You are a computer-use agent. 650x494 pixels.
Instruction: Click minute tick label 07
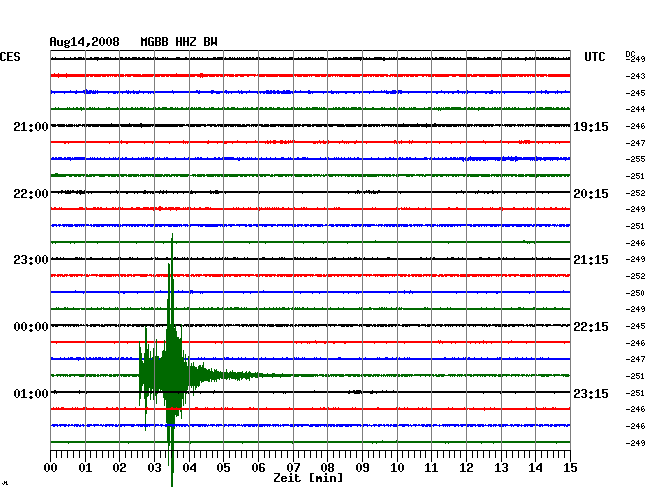[x=293, y=468]
